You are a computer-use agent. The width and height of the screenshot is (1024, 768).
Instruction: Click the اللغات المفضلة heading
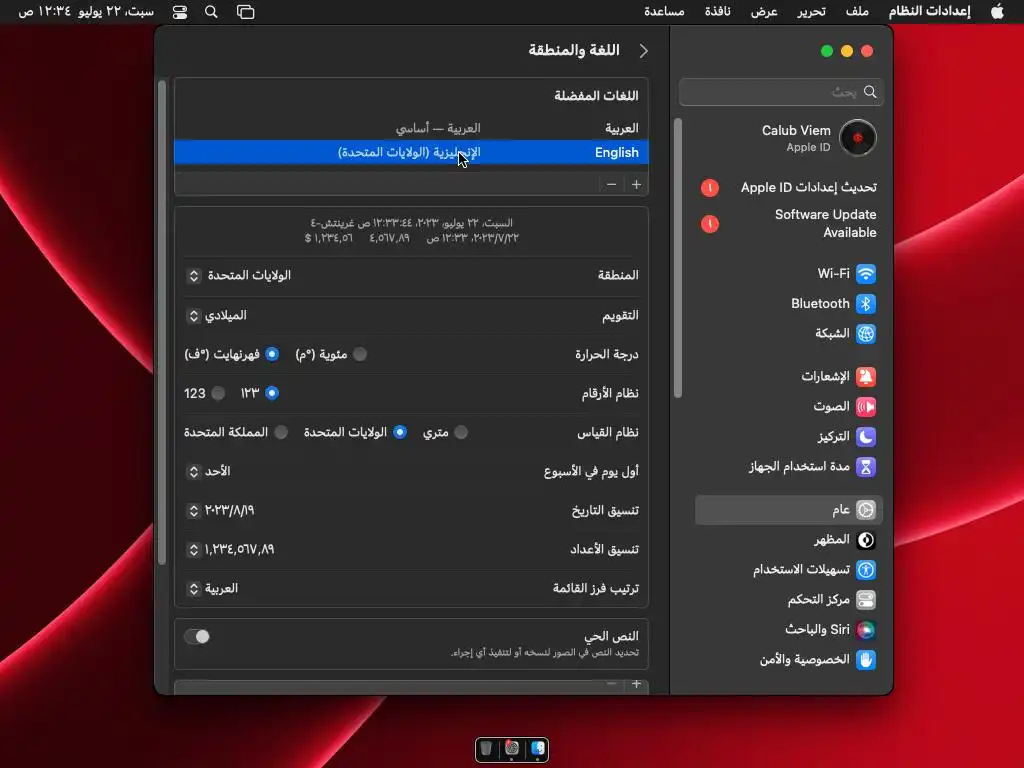pos(596,95)
